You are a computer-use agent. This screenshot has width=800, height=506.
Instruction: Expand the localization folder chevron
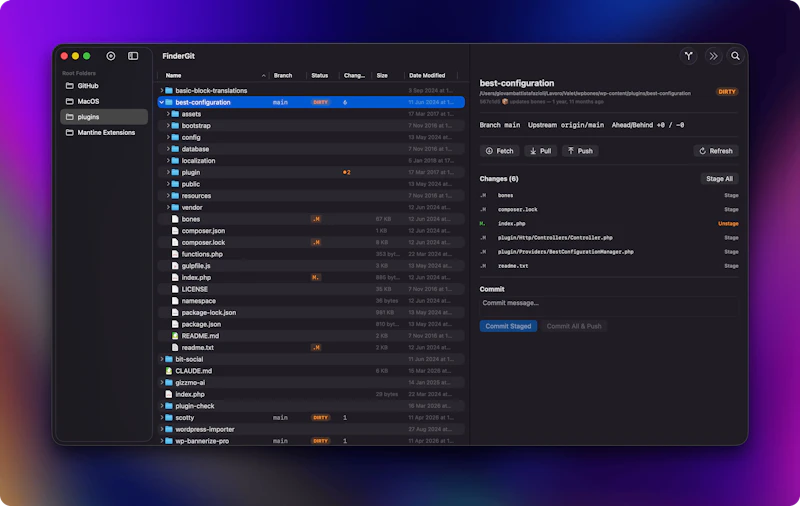pyautogui.click(x=168, y=161)
